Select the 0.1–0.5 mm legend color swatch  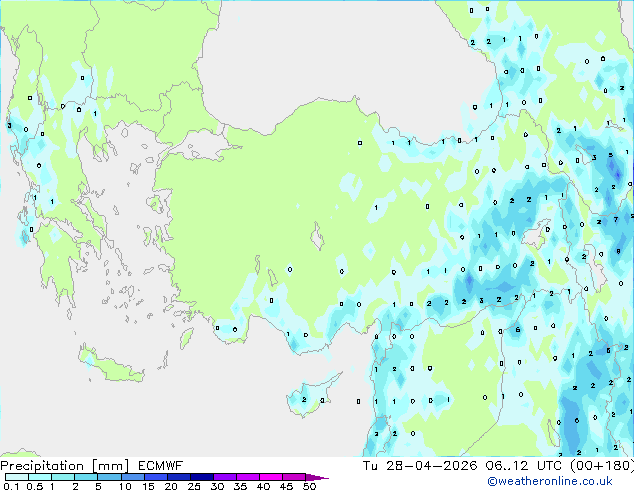coord(17,477)
